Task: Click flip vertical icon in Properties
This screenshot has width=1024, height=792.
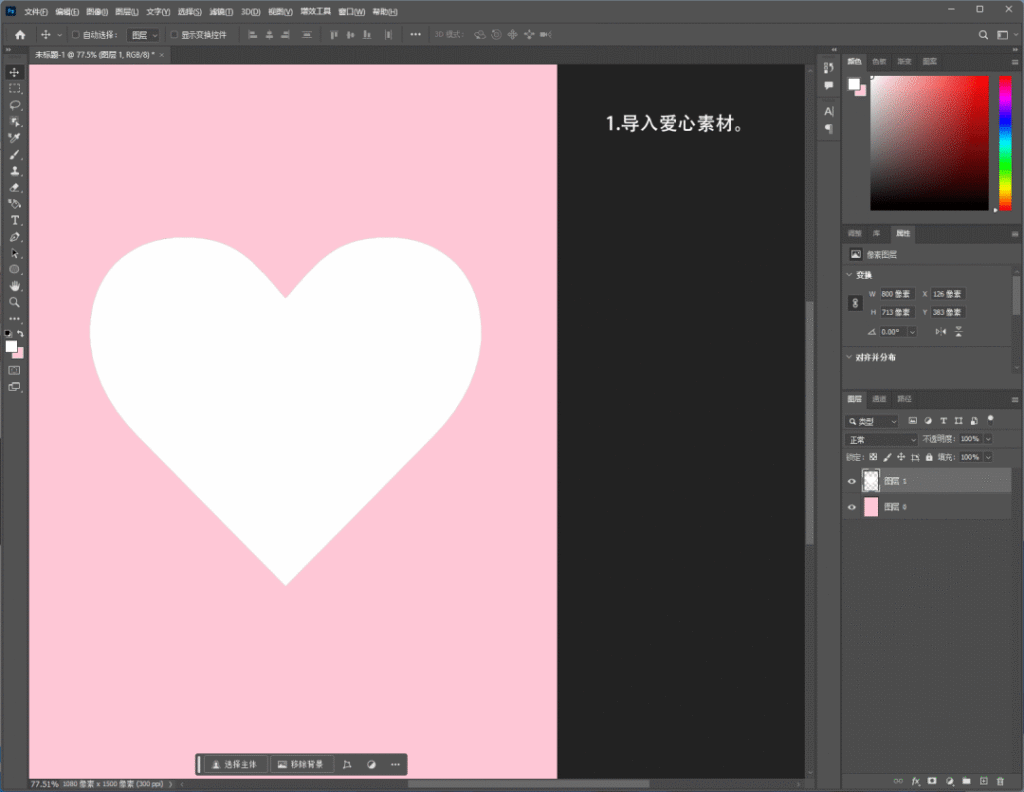Action: [x=959, y=332]
